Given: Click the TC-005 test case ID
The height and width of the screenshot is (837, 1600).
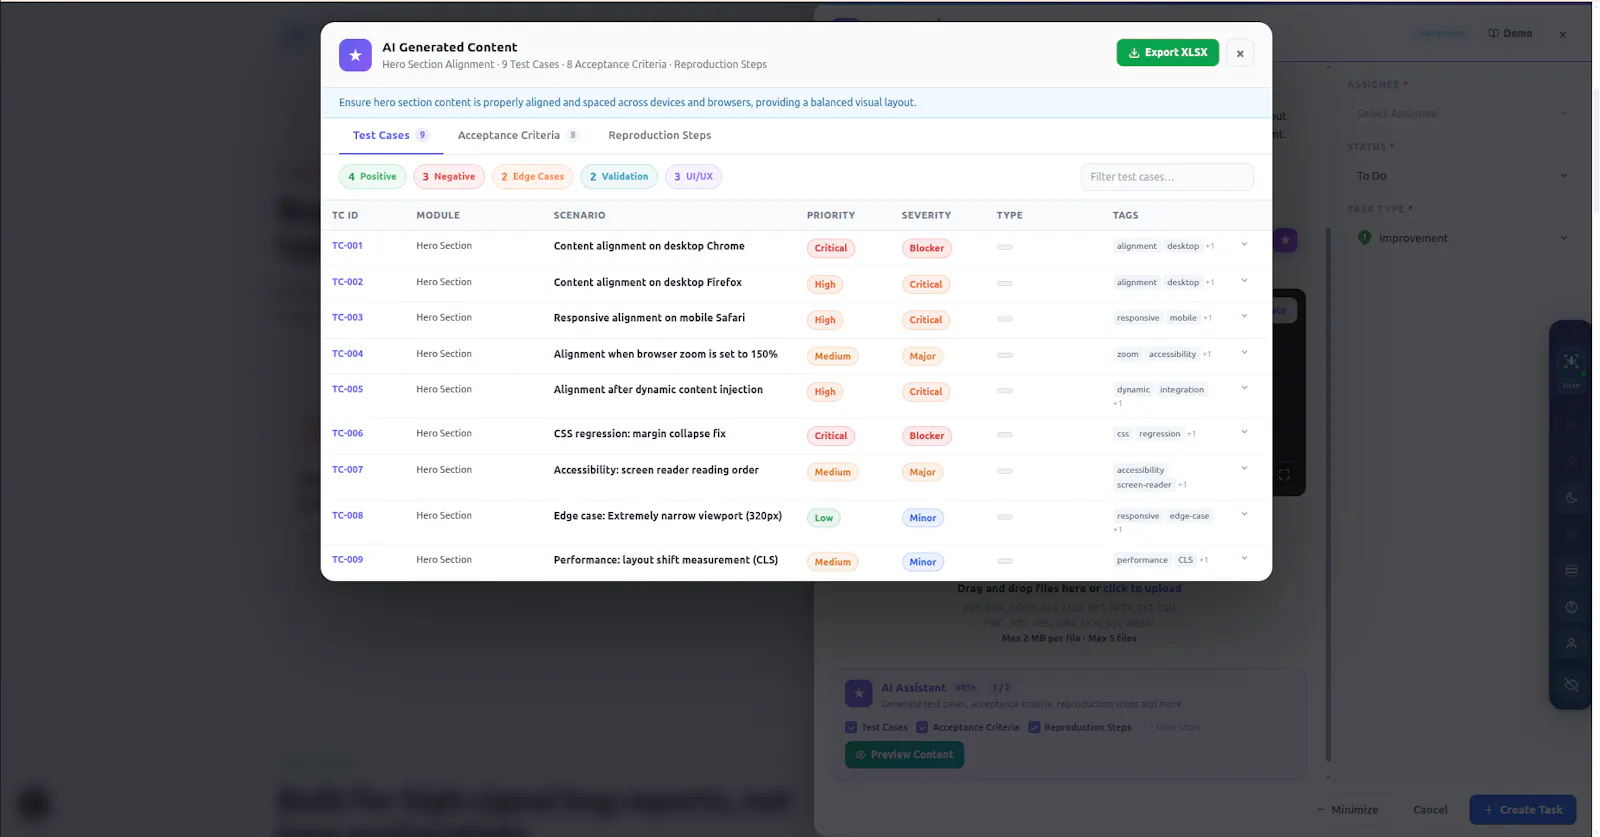Looking at the screenshot, I should 347,390.
